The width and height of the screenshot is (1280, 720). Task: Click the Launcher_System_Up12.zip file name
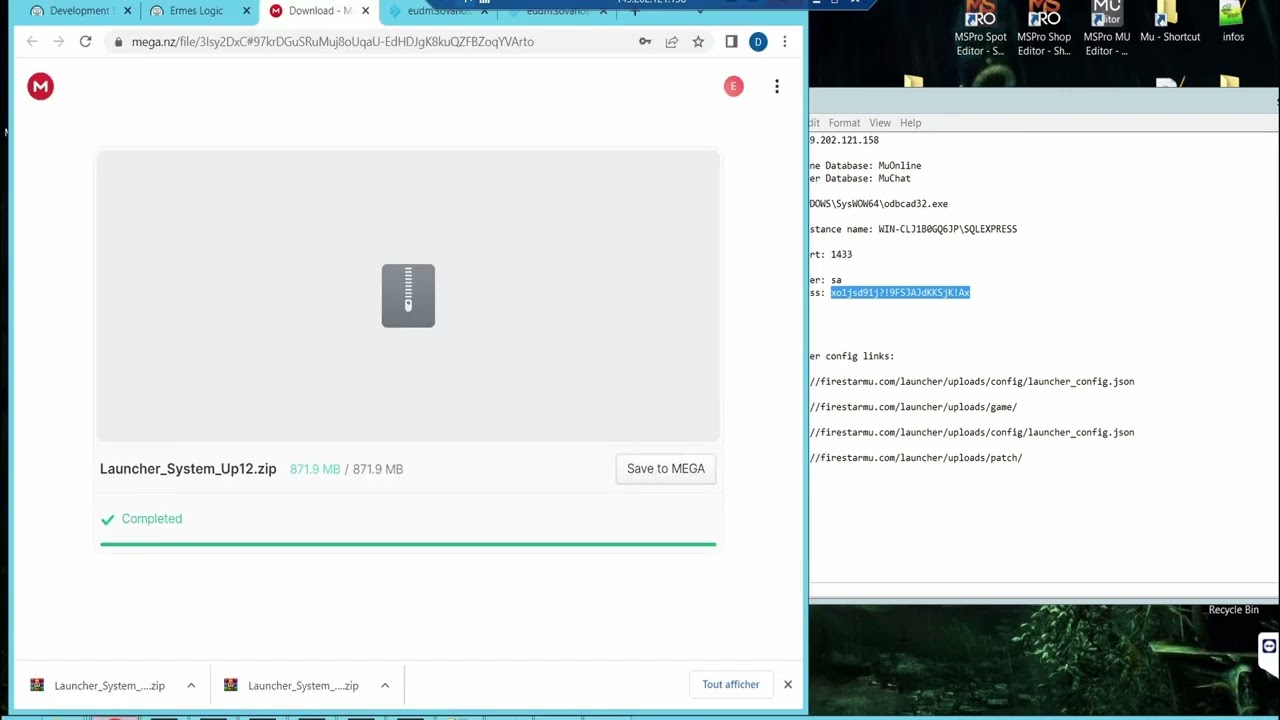(x=188, y=469)
